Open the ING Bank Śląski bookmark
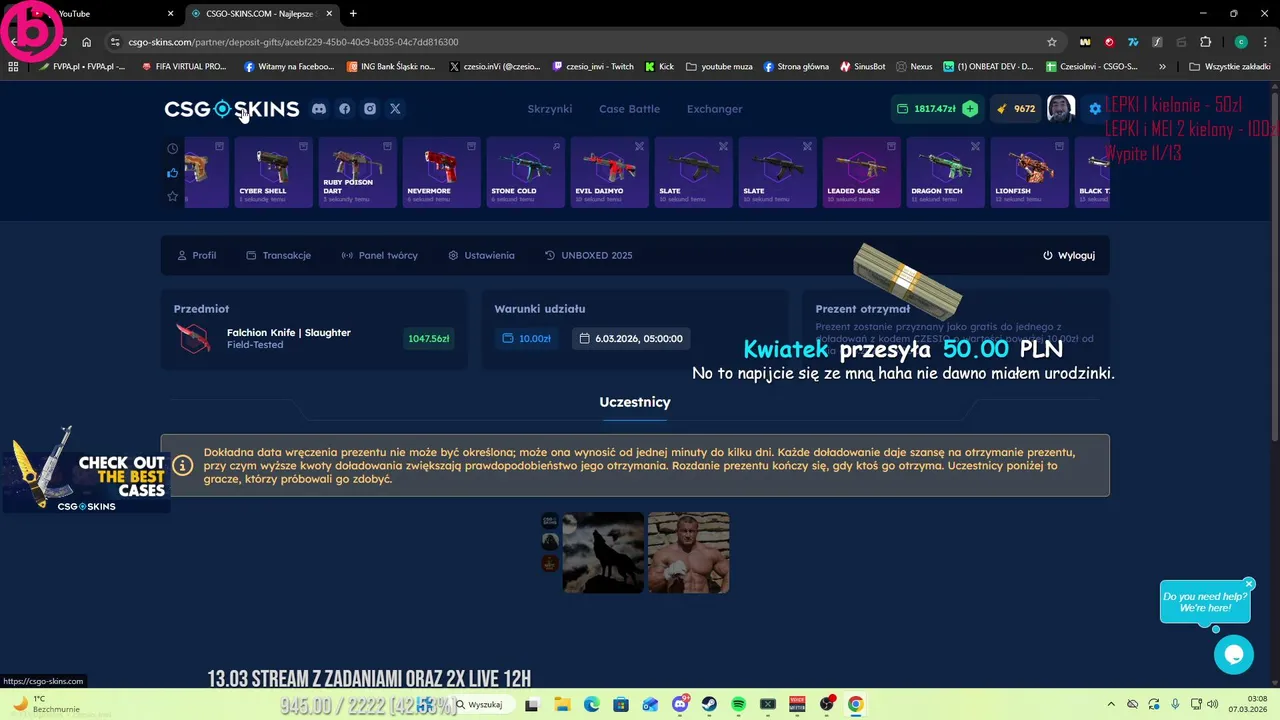This screenshot has height=720, width=1280. 391,67
